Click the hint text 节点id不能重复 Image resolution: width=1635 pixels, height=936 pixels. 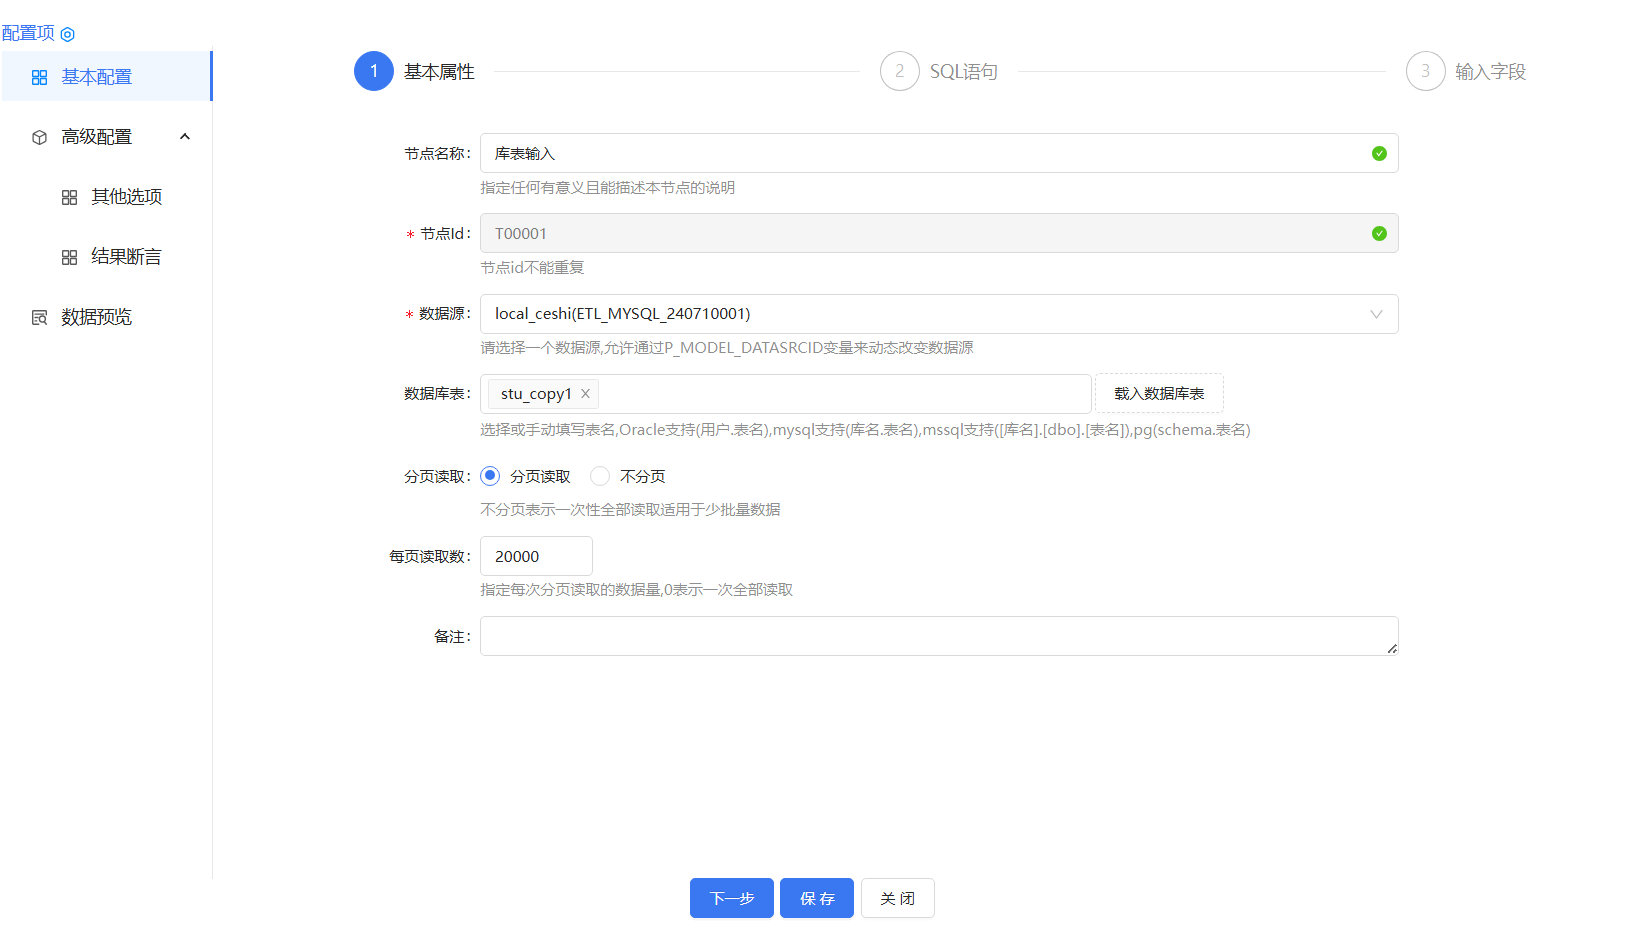532,267
